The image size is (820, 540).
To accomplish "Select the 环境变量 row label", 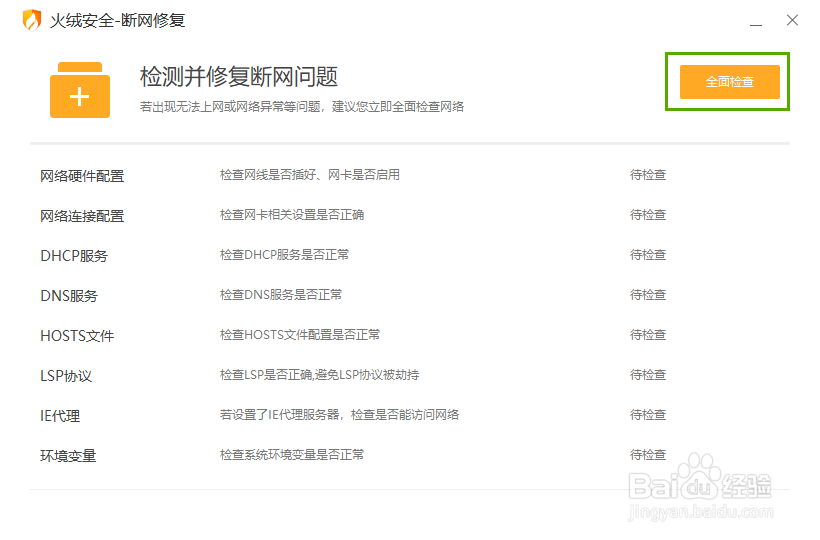I will (x=68, y=456).
